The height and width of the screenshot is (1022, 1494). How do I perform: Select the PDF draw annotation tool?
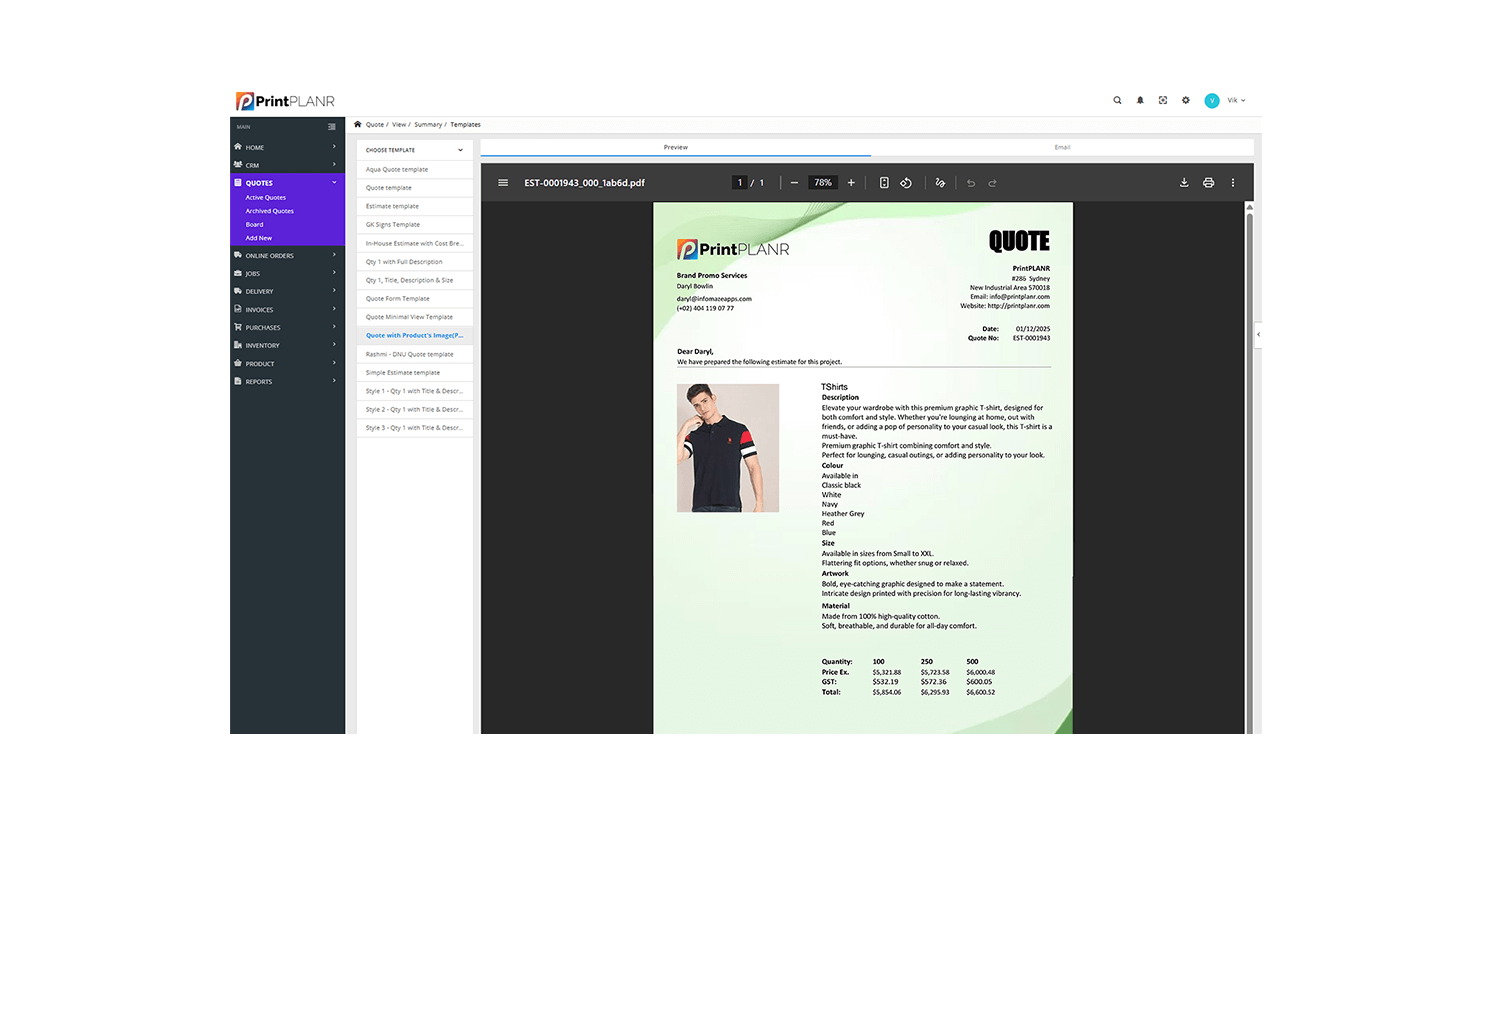point(940,183)
